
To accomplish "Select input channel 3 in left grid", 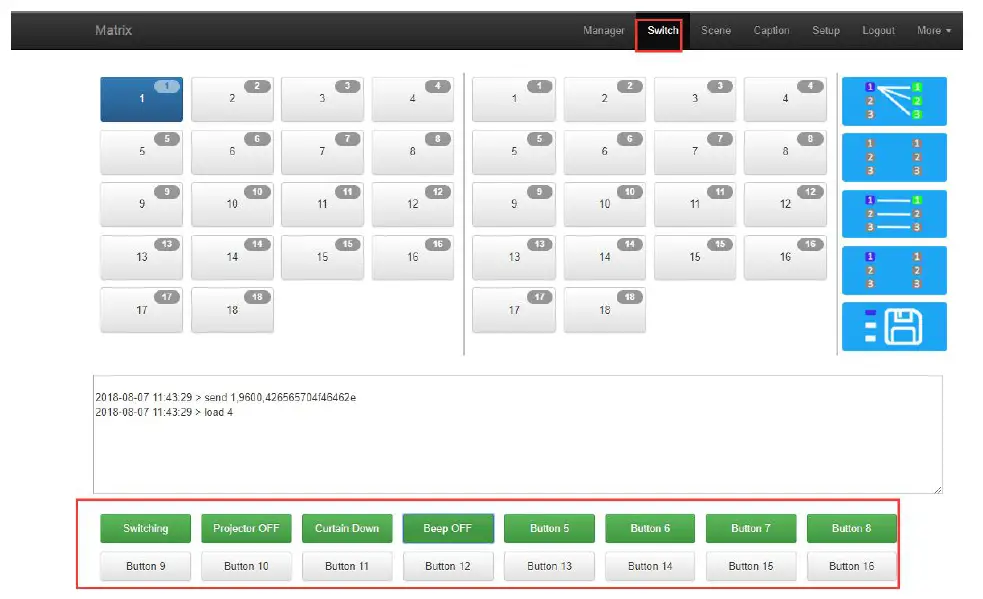I will (x=322, y=99).
